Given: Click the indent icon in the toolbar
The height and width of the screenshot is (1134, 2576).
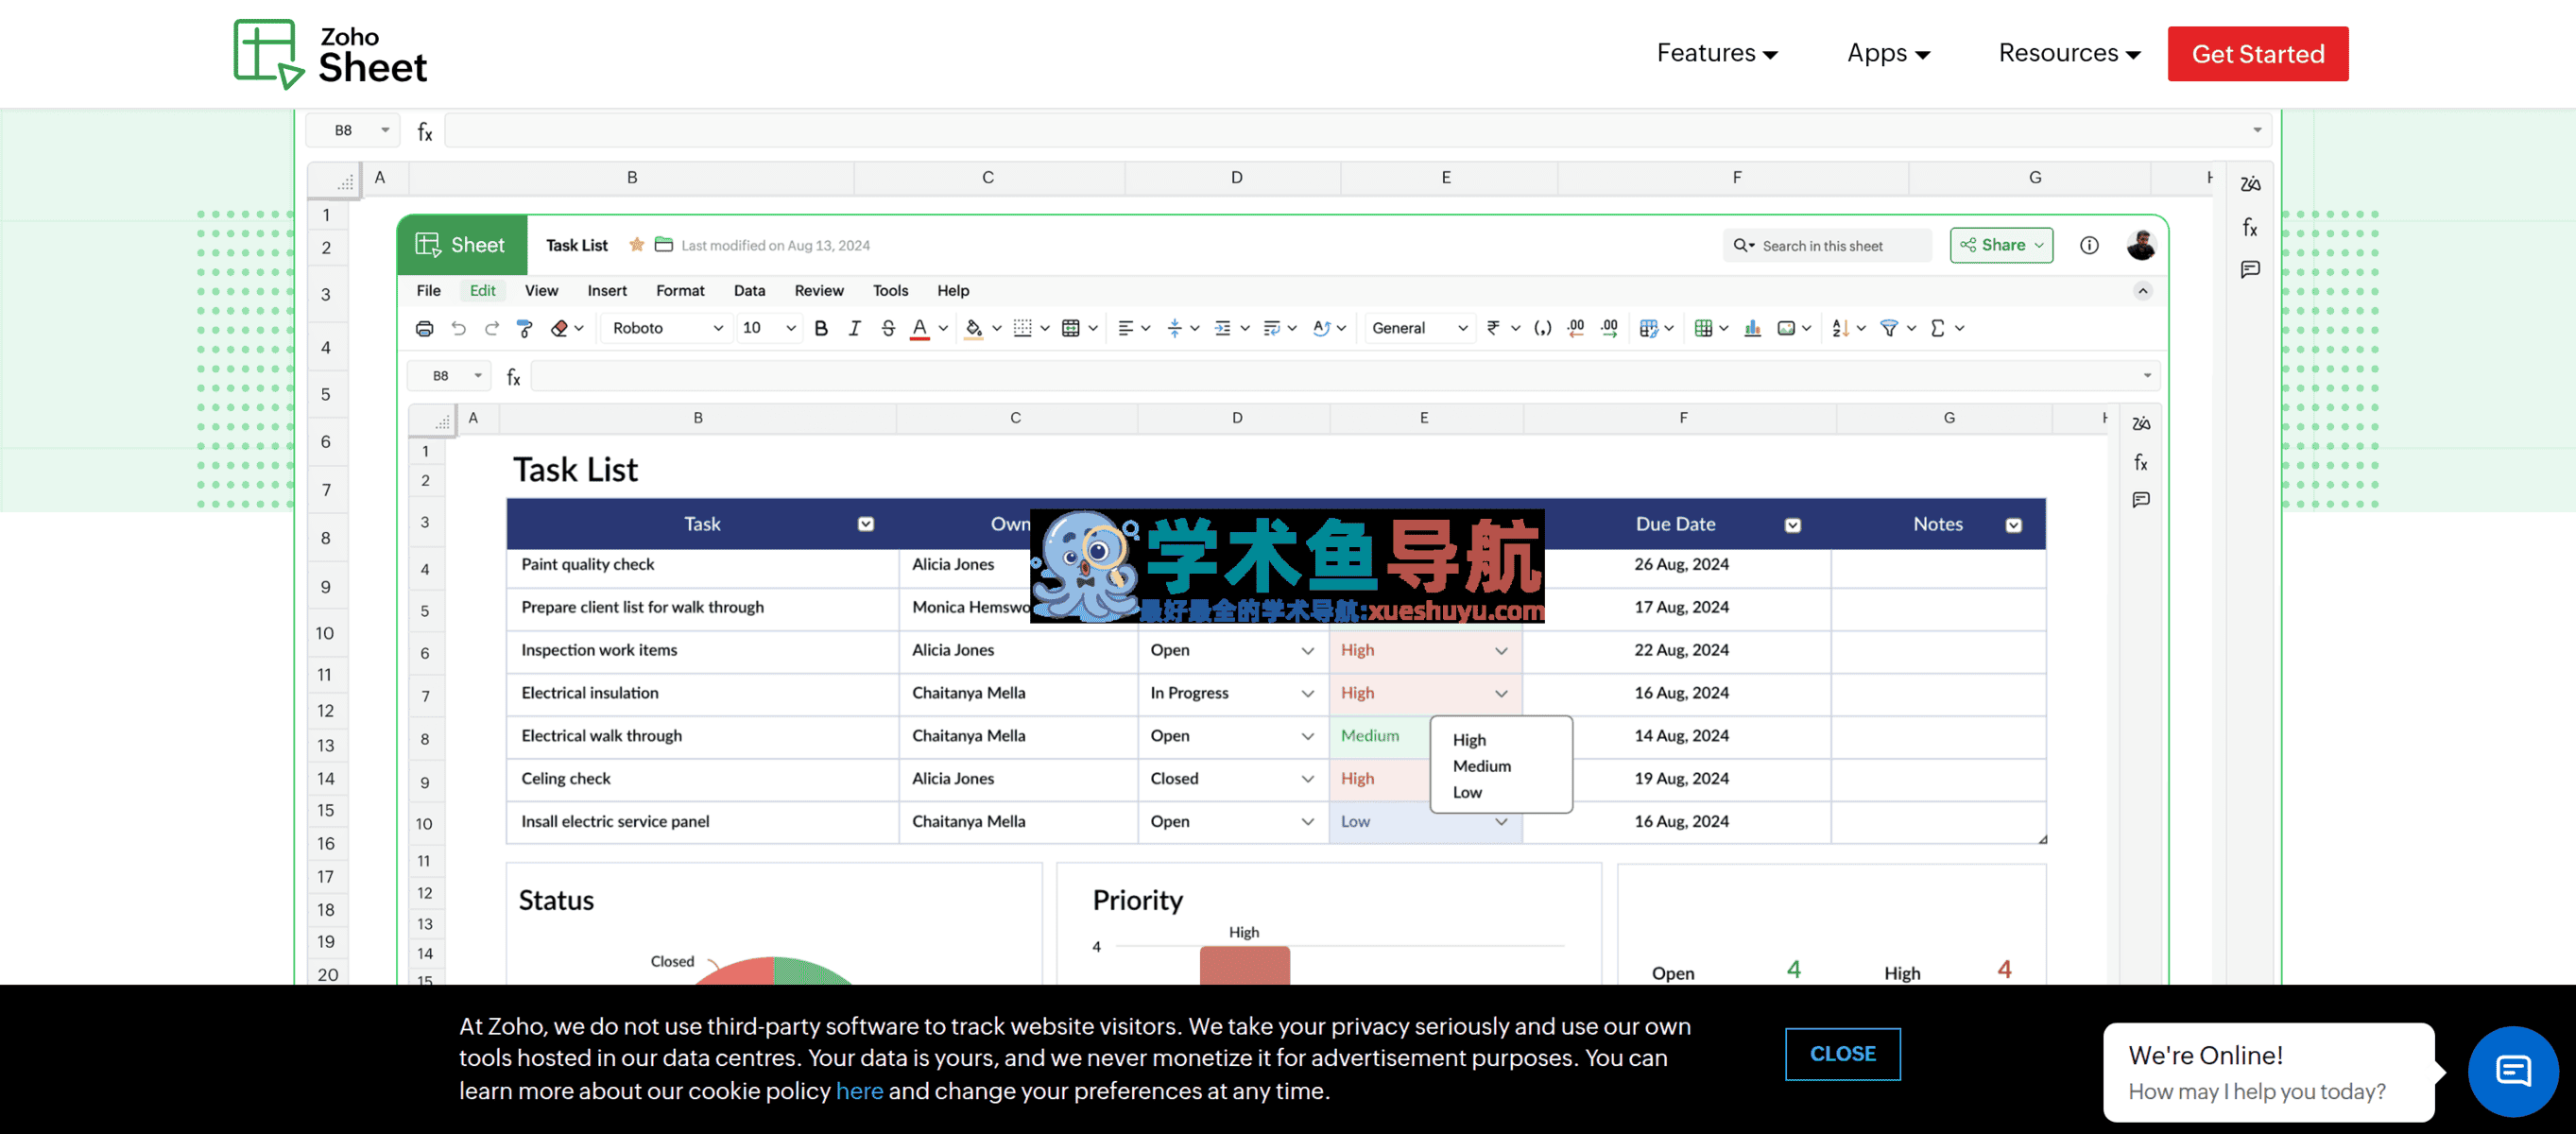Looking at the screenshot, I should 1222,328.
